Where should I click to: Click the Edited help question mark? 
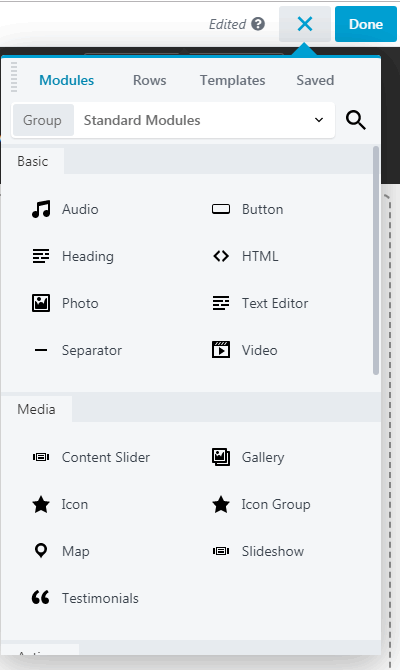258,24
